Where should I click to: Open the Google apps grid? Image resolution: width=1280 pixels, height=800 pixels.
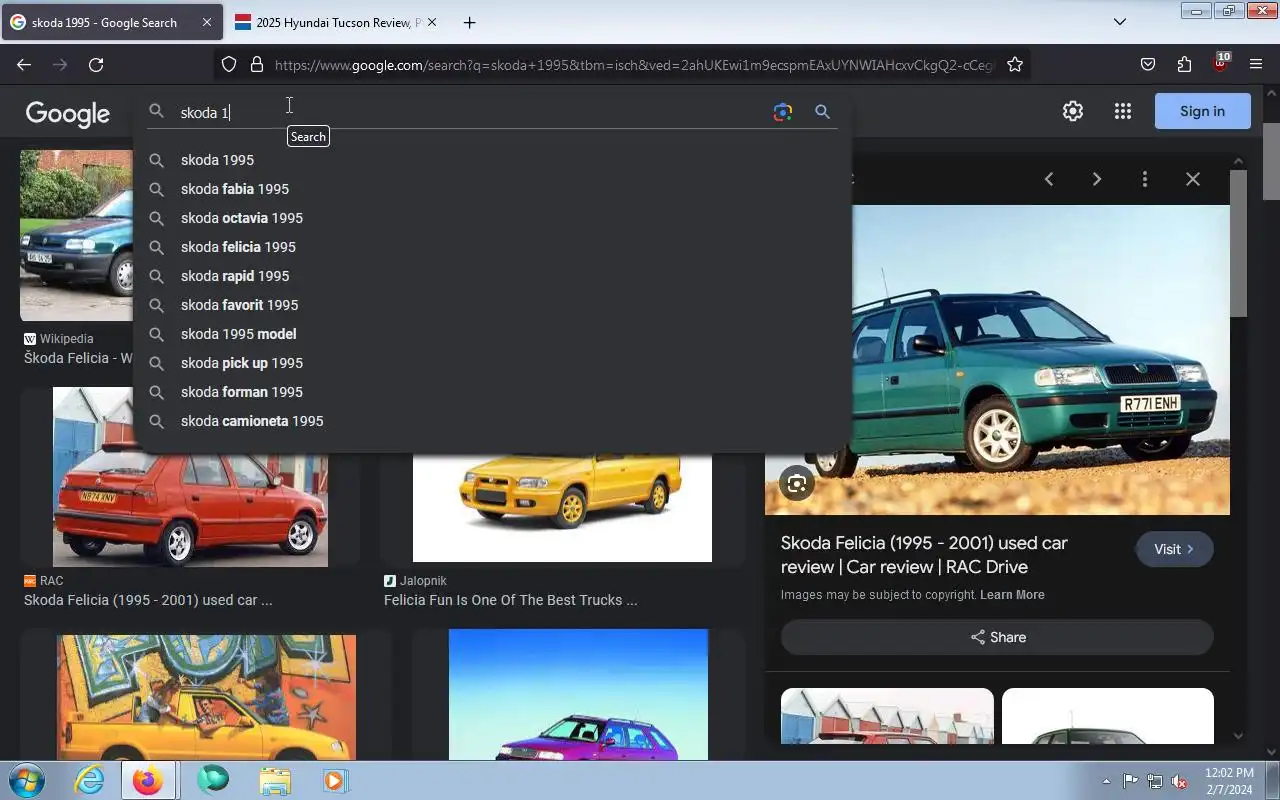[x=1122, y=111]
